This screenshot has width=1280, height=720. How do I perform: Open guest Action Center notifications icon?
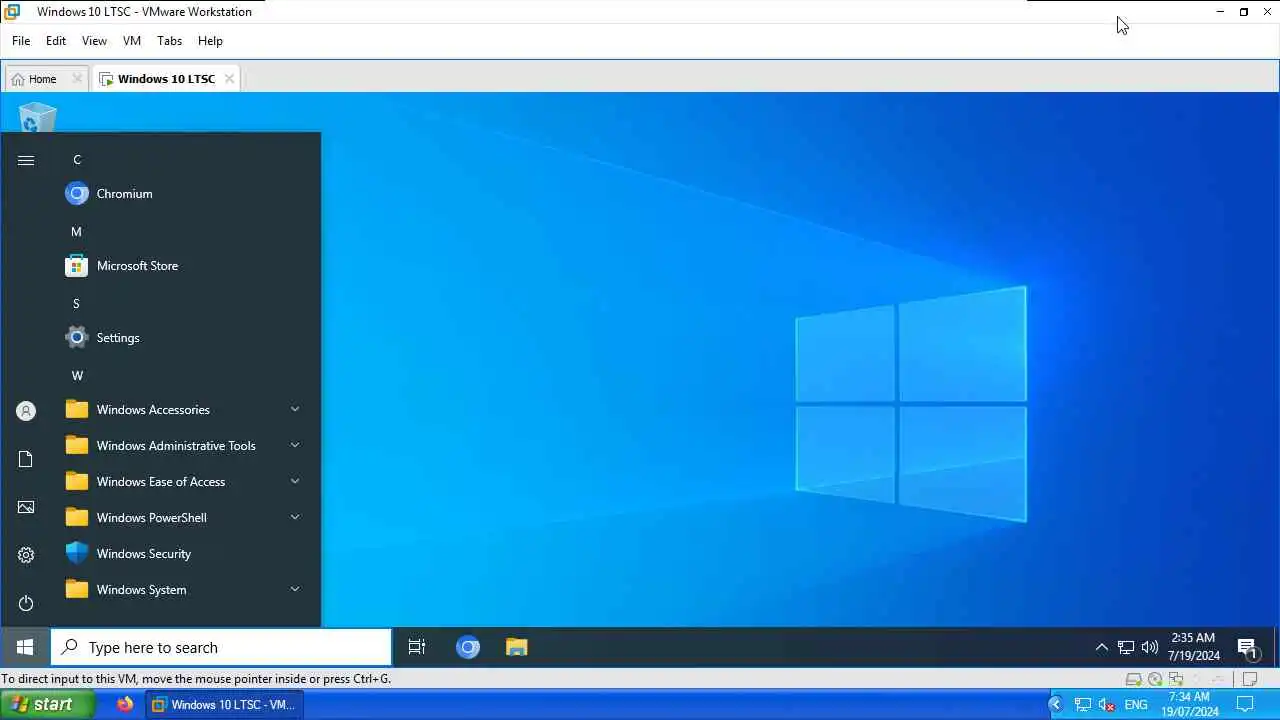(1247, 648)
